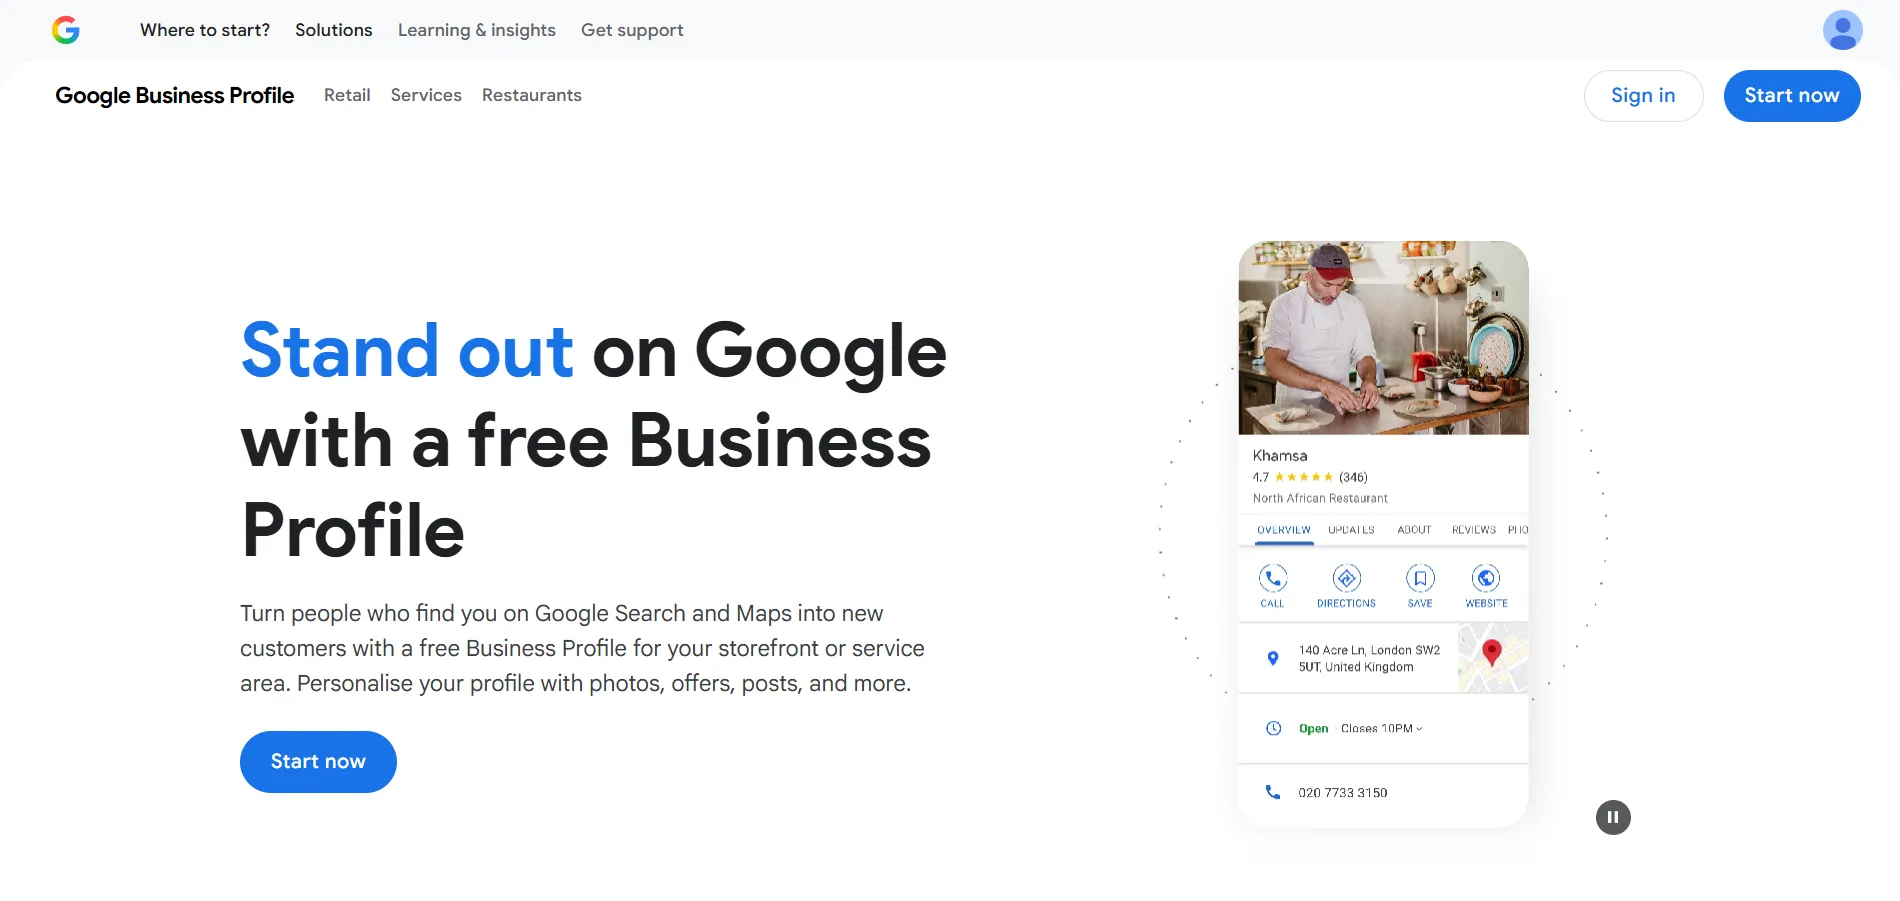Viewport: 1900px width, 901px height.
Task: Click the red map pin thumbnail
Action: coord(1492,657)
